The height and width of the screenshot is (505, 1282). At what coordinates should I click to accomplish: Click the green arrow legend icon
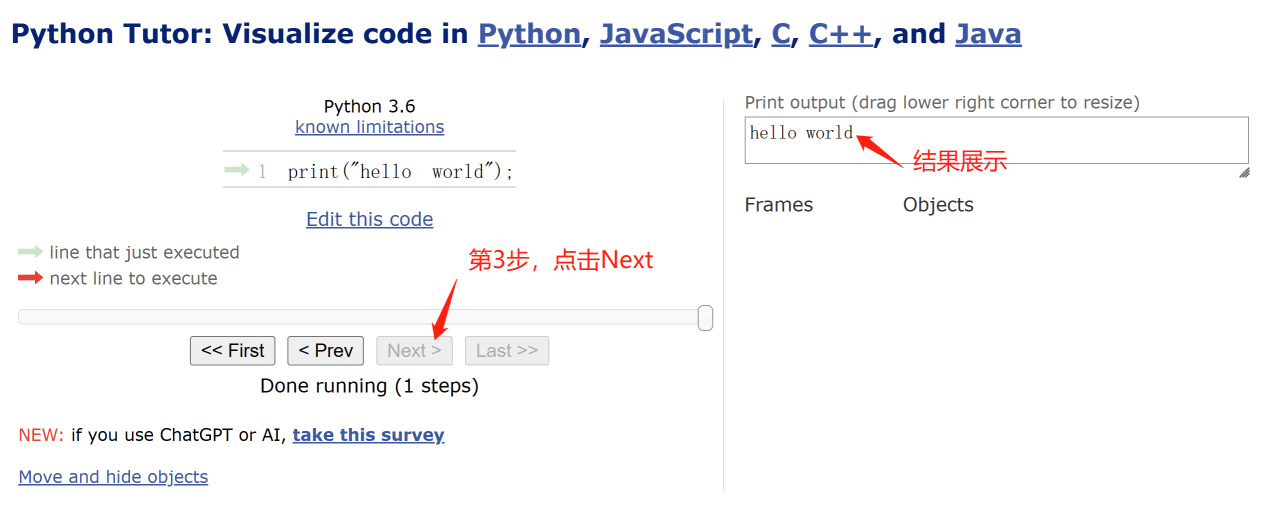pos(31,252)
